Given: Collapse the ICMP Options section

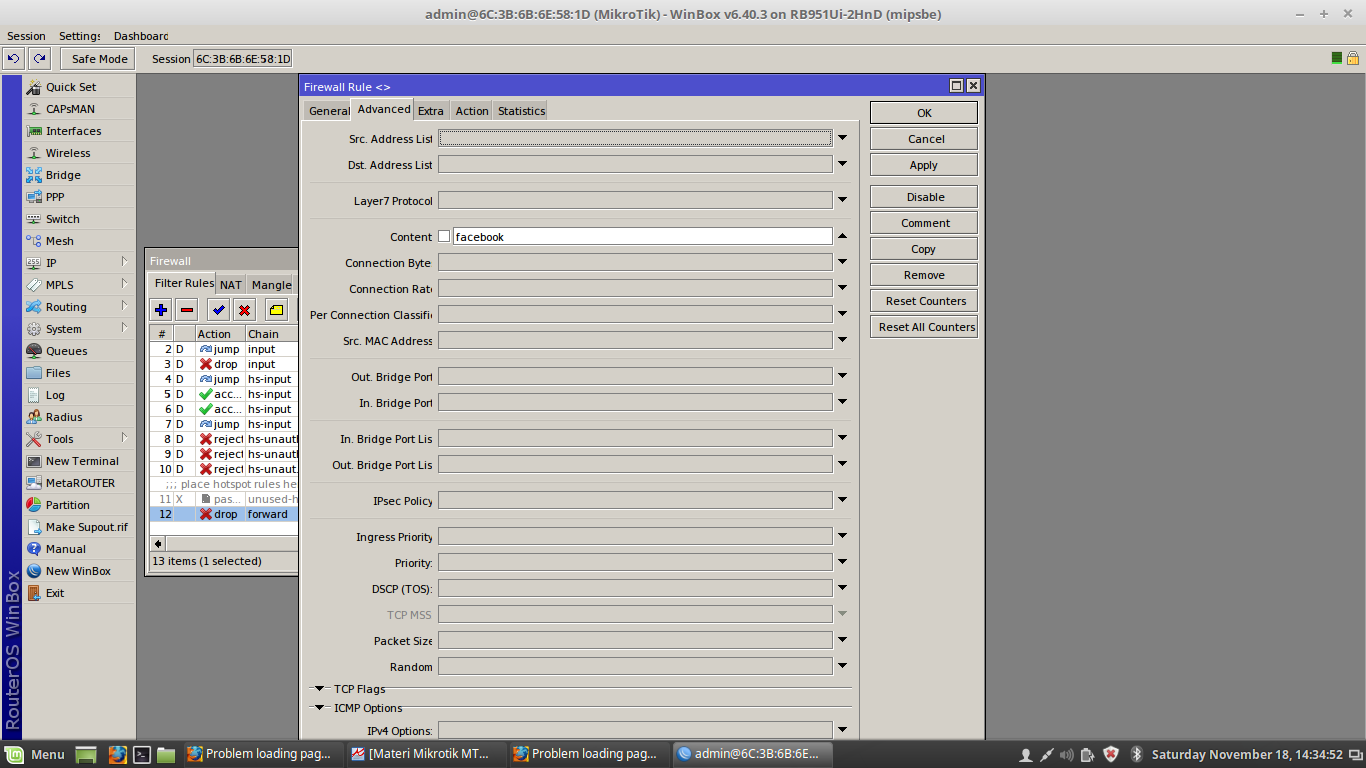Looking at the screenshot, I should [x=320, y=708].
